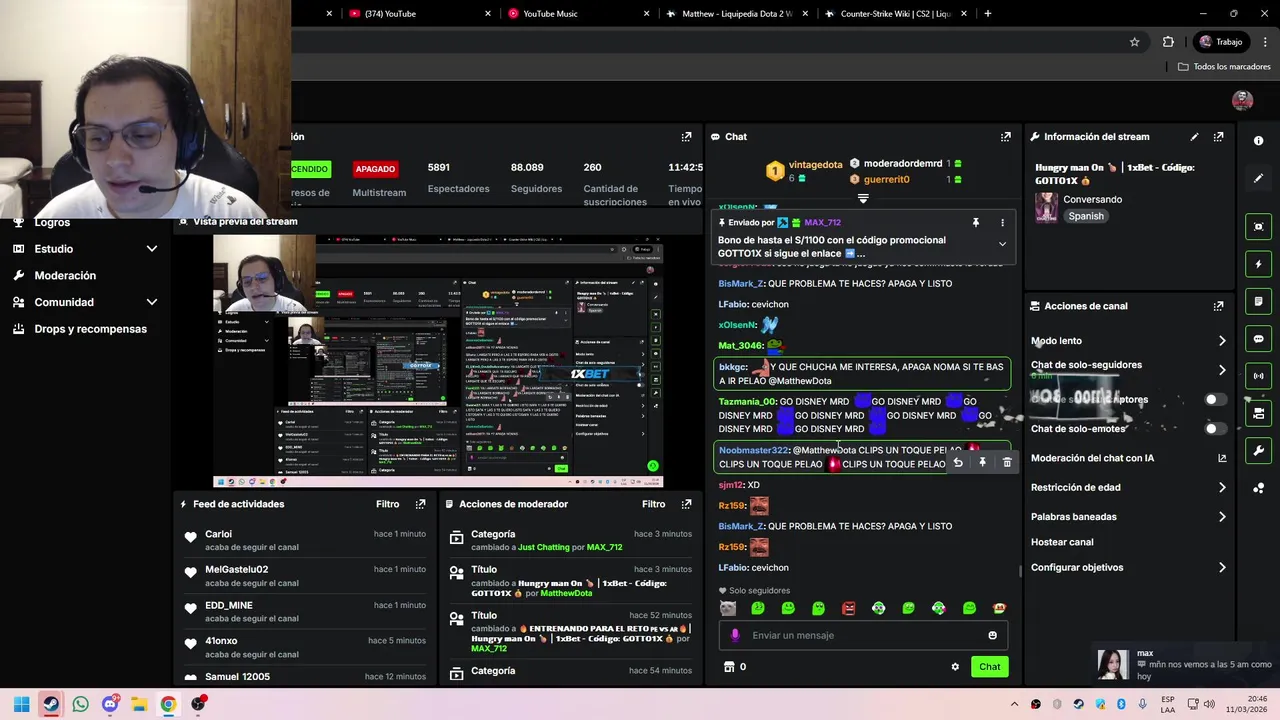The height and width of the screenshot is (720, 1280).
Task: Toggle the stream preview quick-action icon
Action: [1258, 227]
